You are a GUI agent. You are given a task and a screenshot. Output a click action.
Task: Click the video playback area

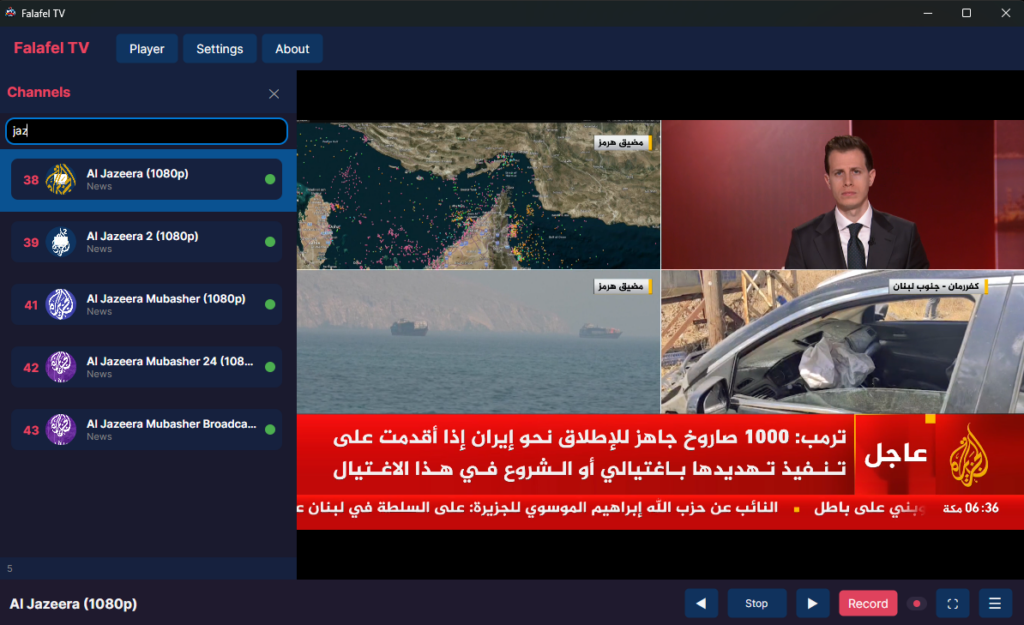[x=660, y=325]
